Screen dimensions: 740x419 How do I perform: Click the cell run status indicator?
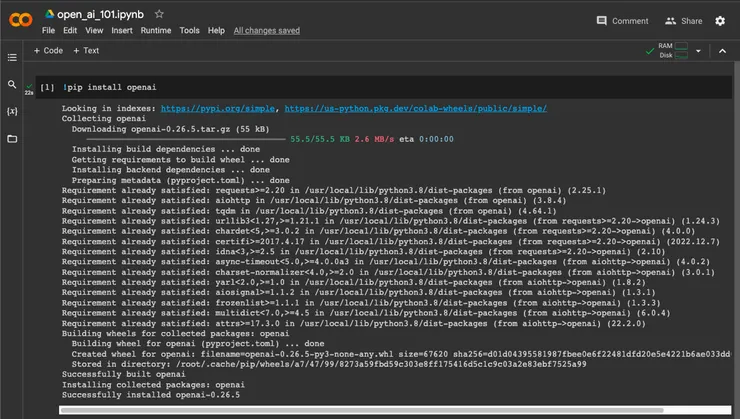coord(29,89)
